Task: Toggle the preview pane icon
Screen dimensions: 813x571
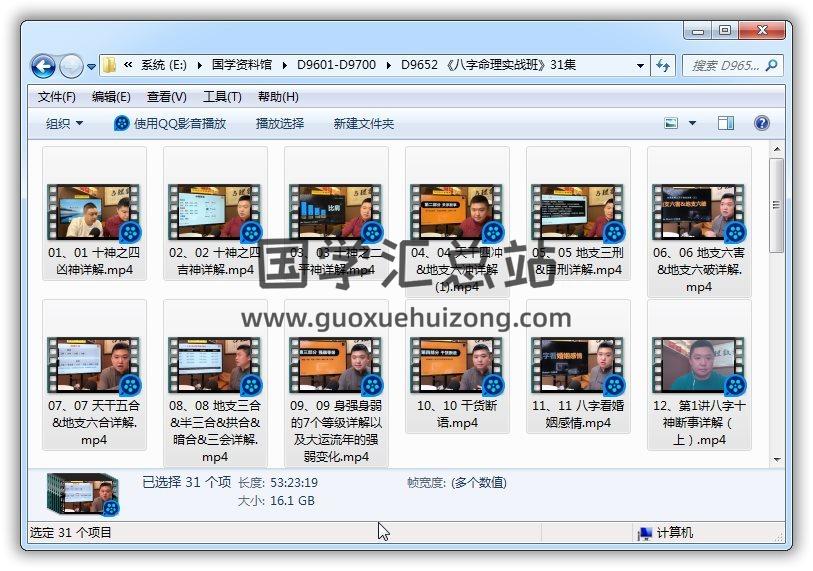Action: [726, 124]
